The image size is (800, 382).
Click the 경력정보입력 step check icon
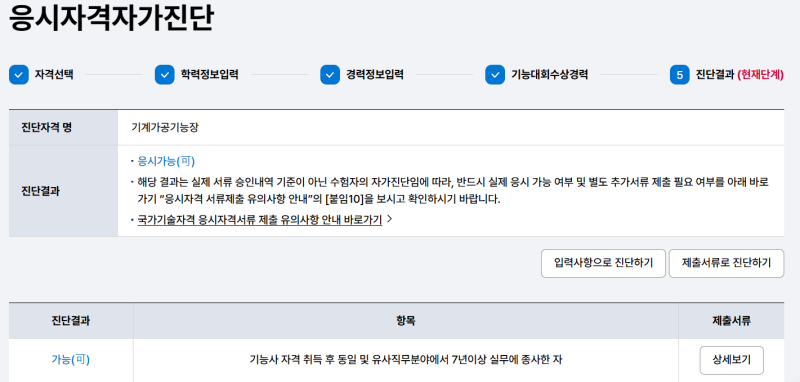click(330, 75)
